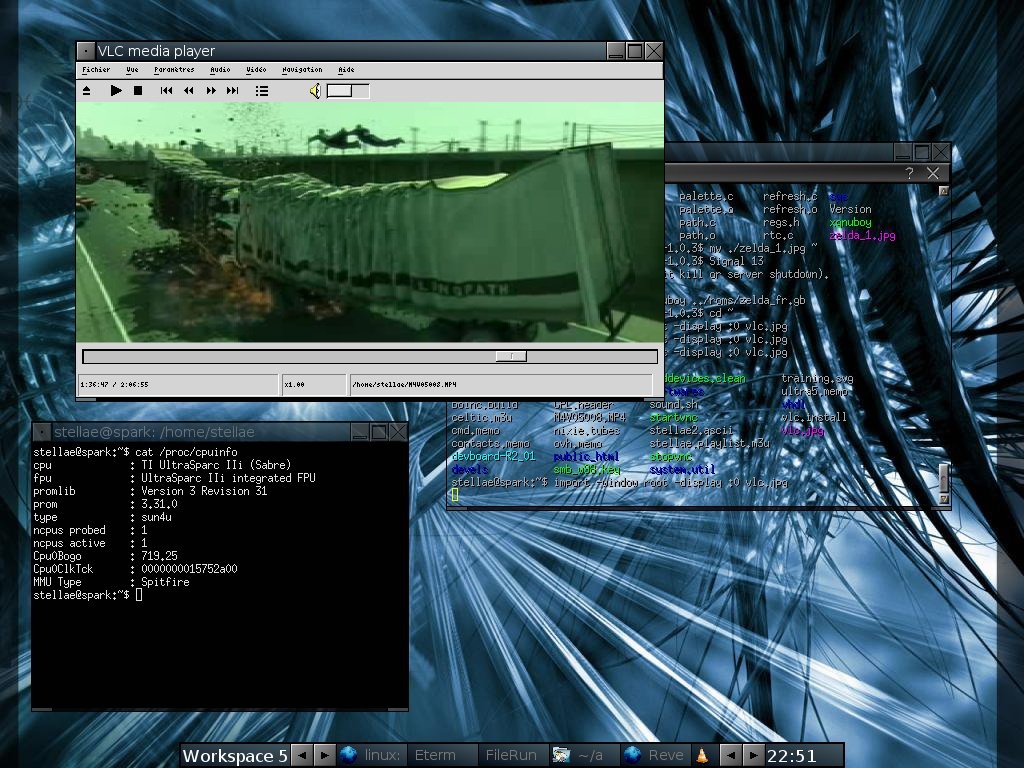The height and width of the screenshot is (768, 1024).
Task: Click 'training.svg' in rear terminal
Action: tap(817, 378)
